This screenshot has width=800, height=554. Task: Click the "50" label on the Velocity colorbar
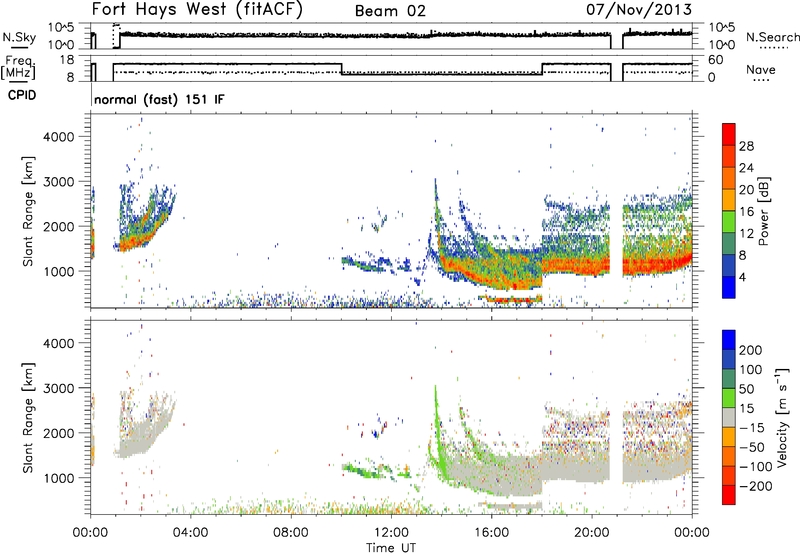746,389
